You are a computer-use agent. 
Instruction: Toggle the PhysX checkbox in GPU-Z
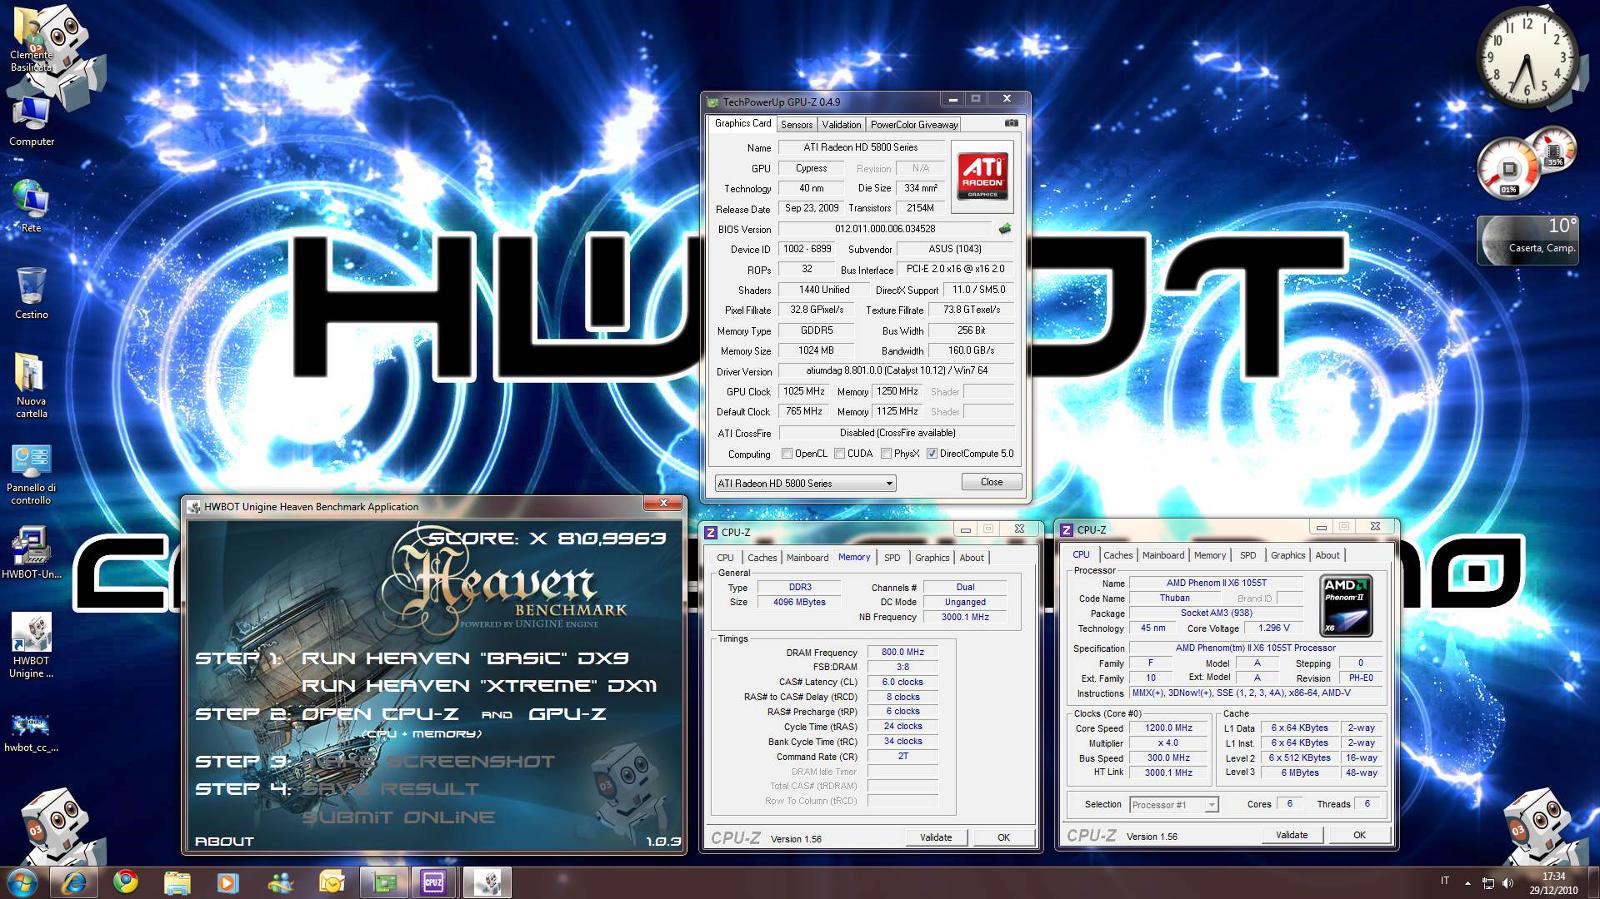pyautogui.click(x=887, y=454)
